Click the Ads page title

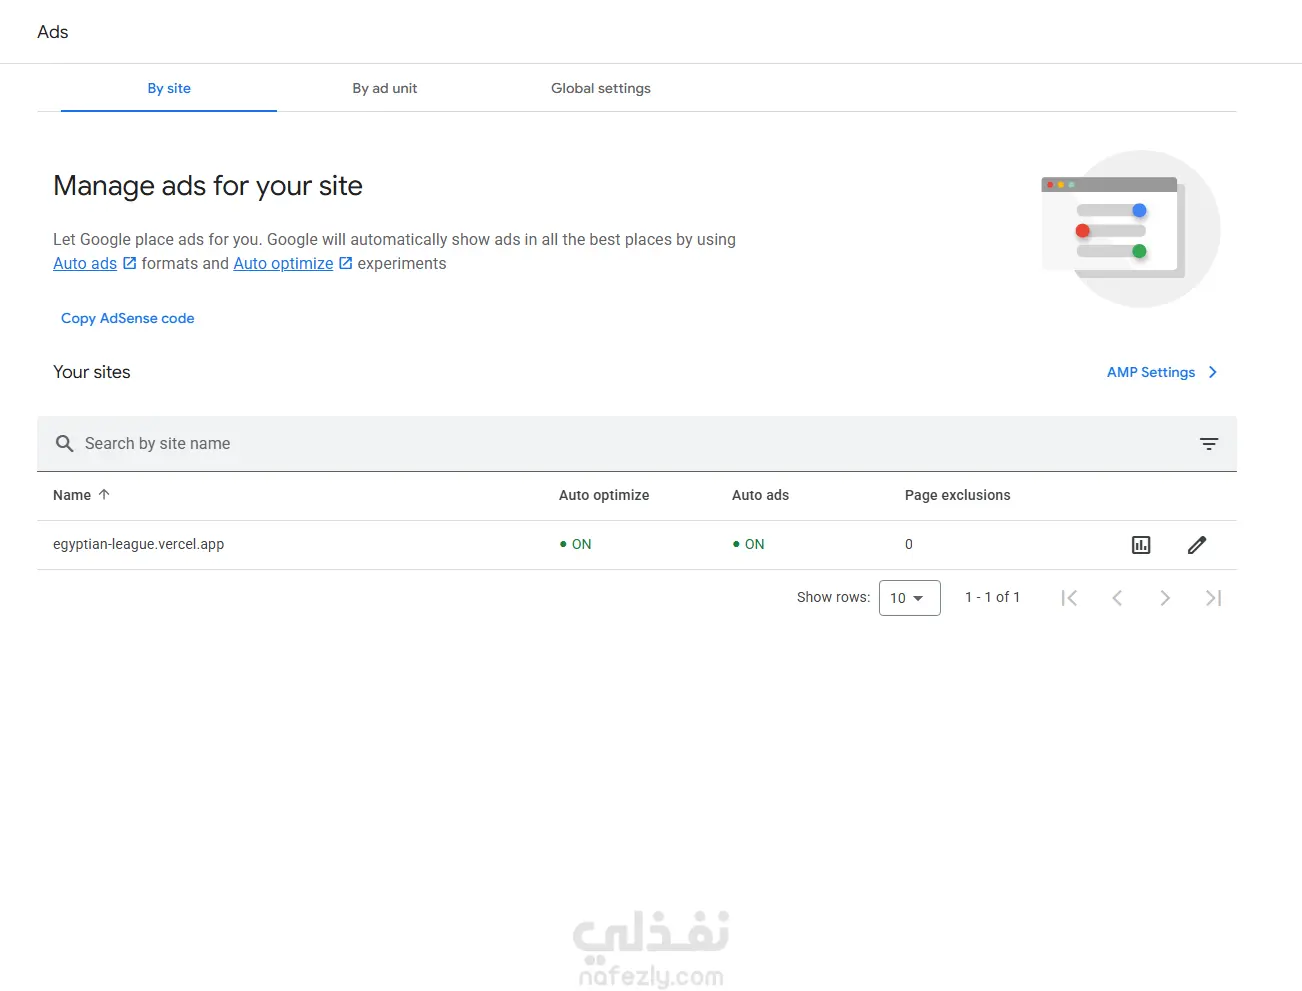pyautogui.click(x=53, y=32)
